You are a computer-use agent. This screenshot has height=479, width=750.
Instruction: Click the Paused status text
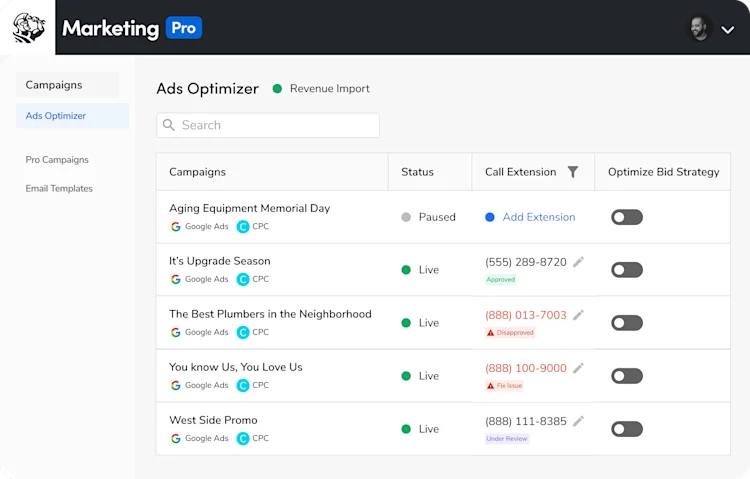(x=437, y=217)
